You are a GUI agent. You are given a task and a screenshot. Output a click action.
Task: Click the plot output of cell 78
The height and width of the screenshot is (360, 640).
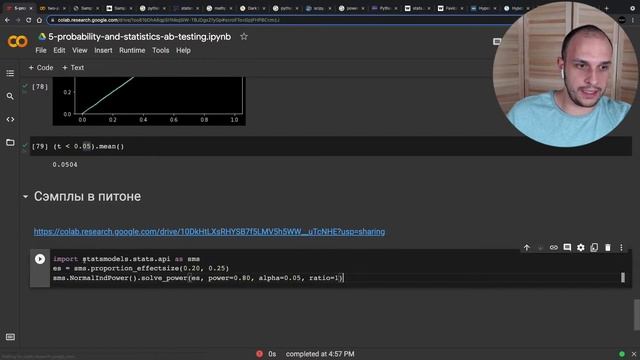pyautogui.click(x=149, y=101)
